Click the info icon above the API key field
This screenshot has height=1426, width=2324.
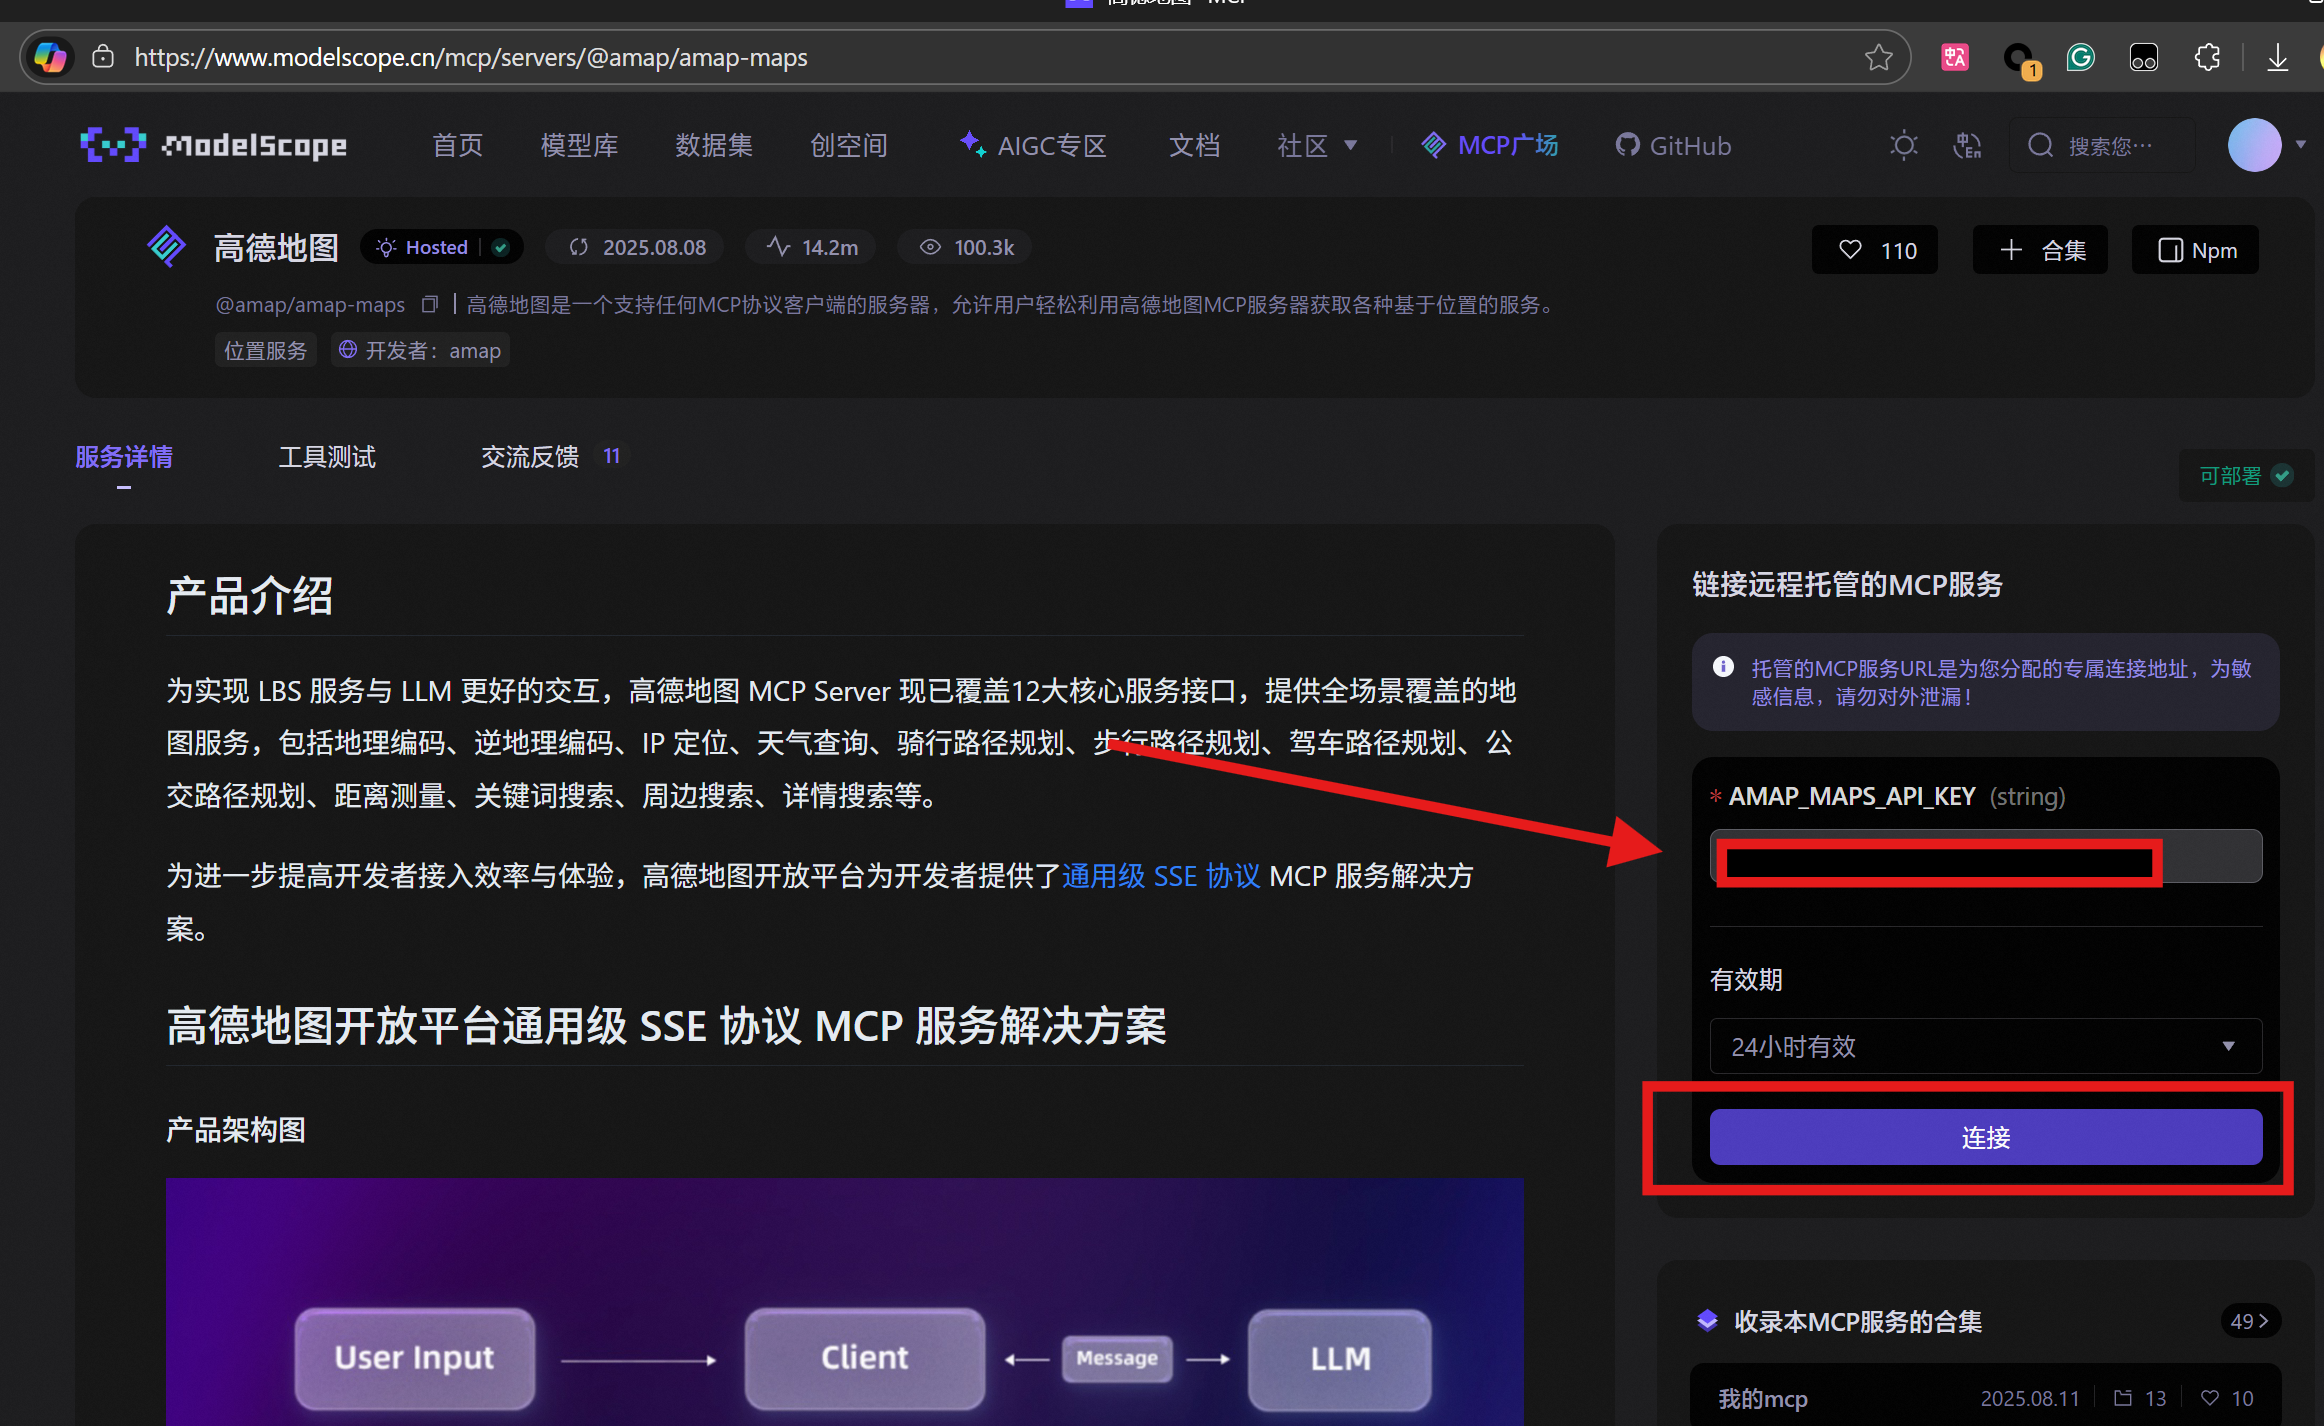click(1723, 666)
